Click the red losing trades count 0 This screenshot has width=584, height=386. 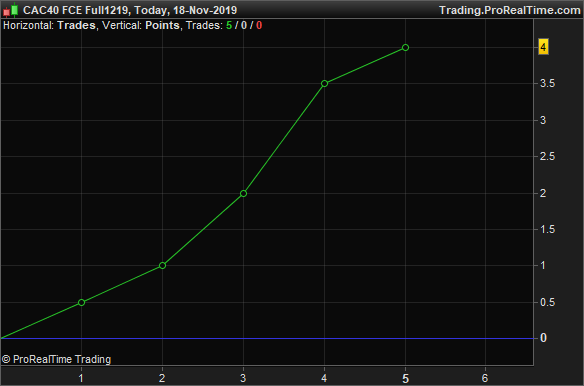tap(259, 25)
